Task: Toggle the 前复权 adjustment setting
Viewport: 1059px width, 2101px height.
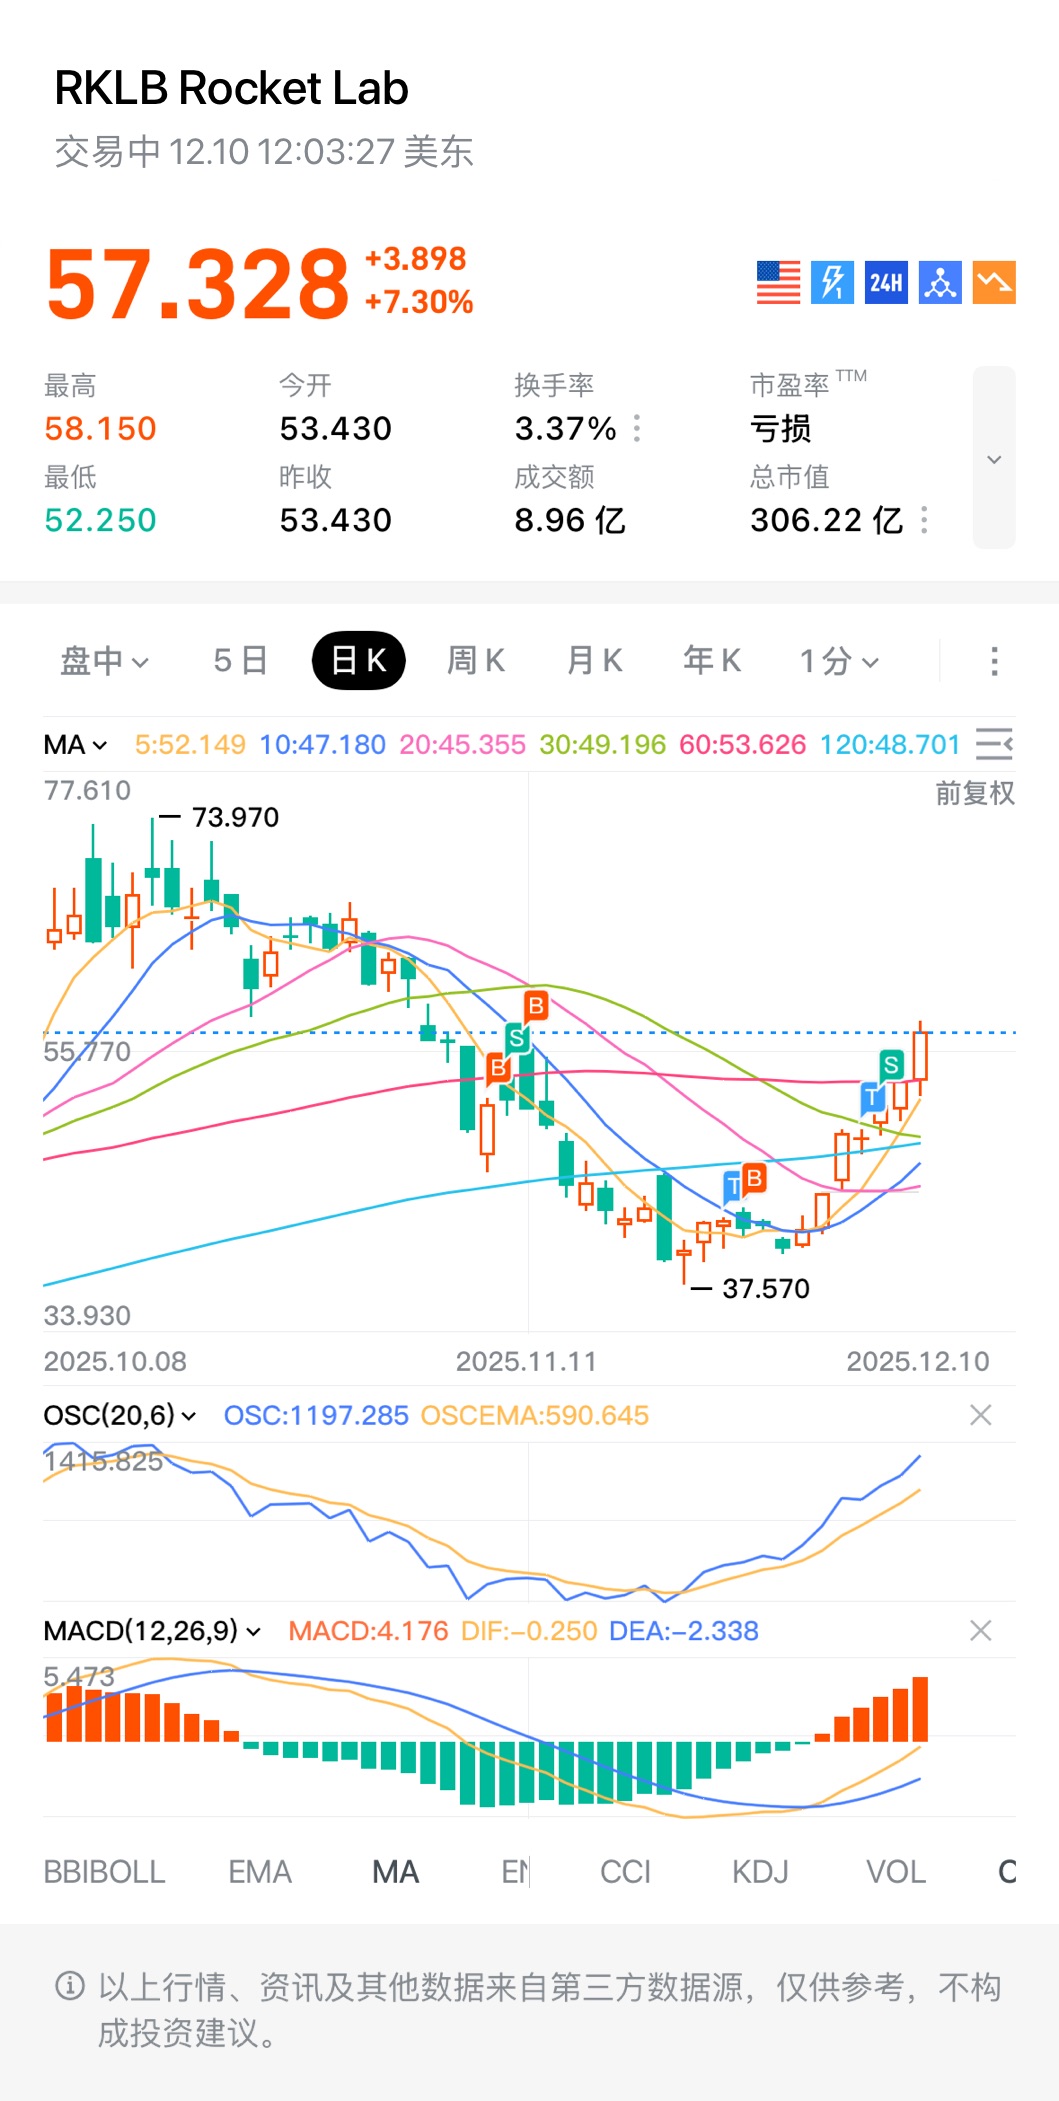Action: (x=974, y=793)
